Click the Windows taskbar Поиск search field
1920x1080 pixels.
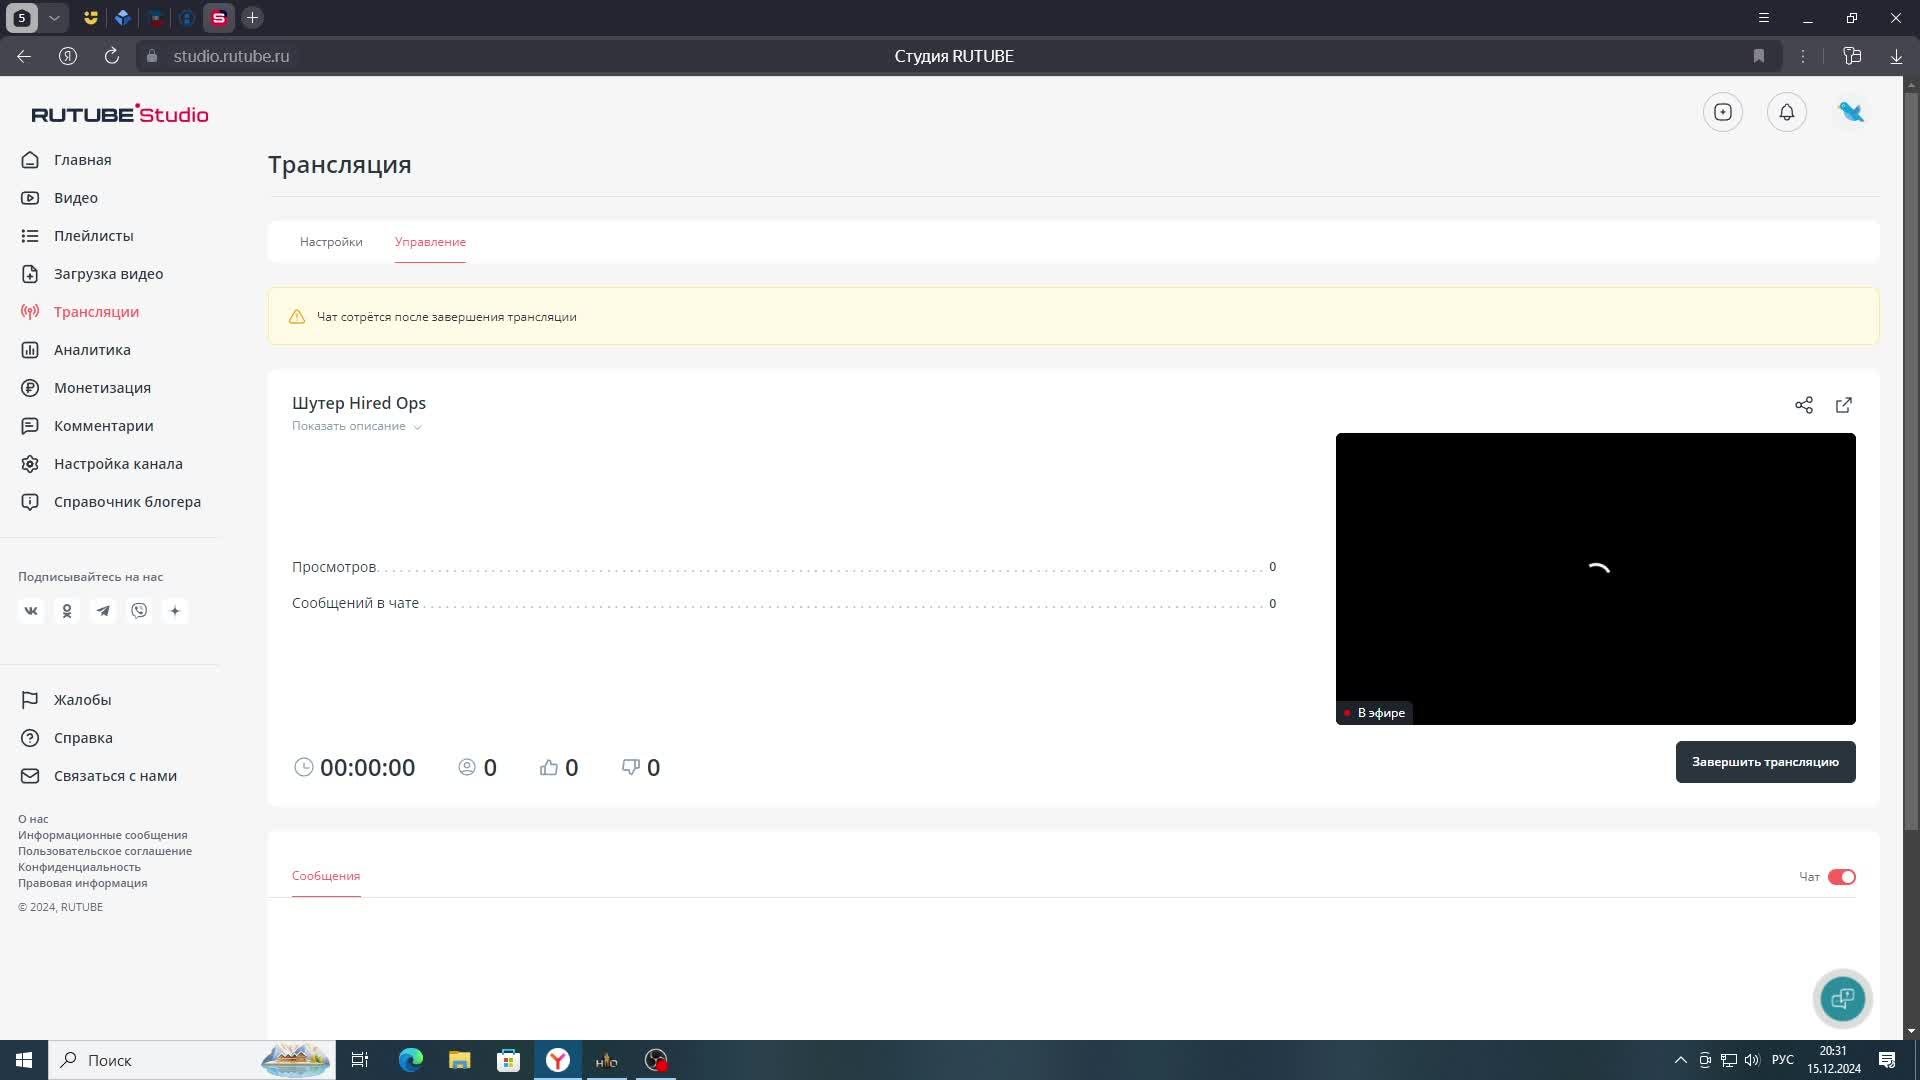coord(150,1060)
